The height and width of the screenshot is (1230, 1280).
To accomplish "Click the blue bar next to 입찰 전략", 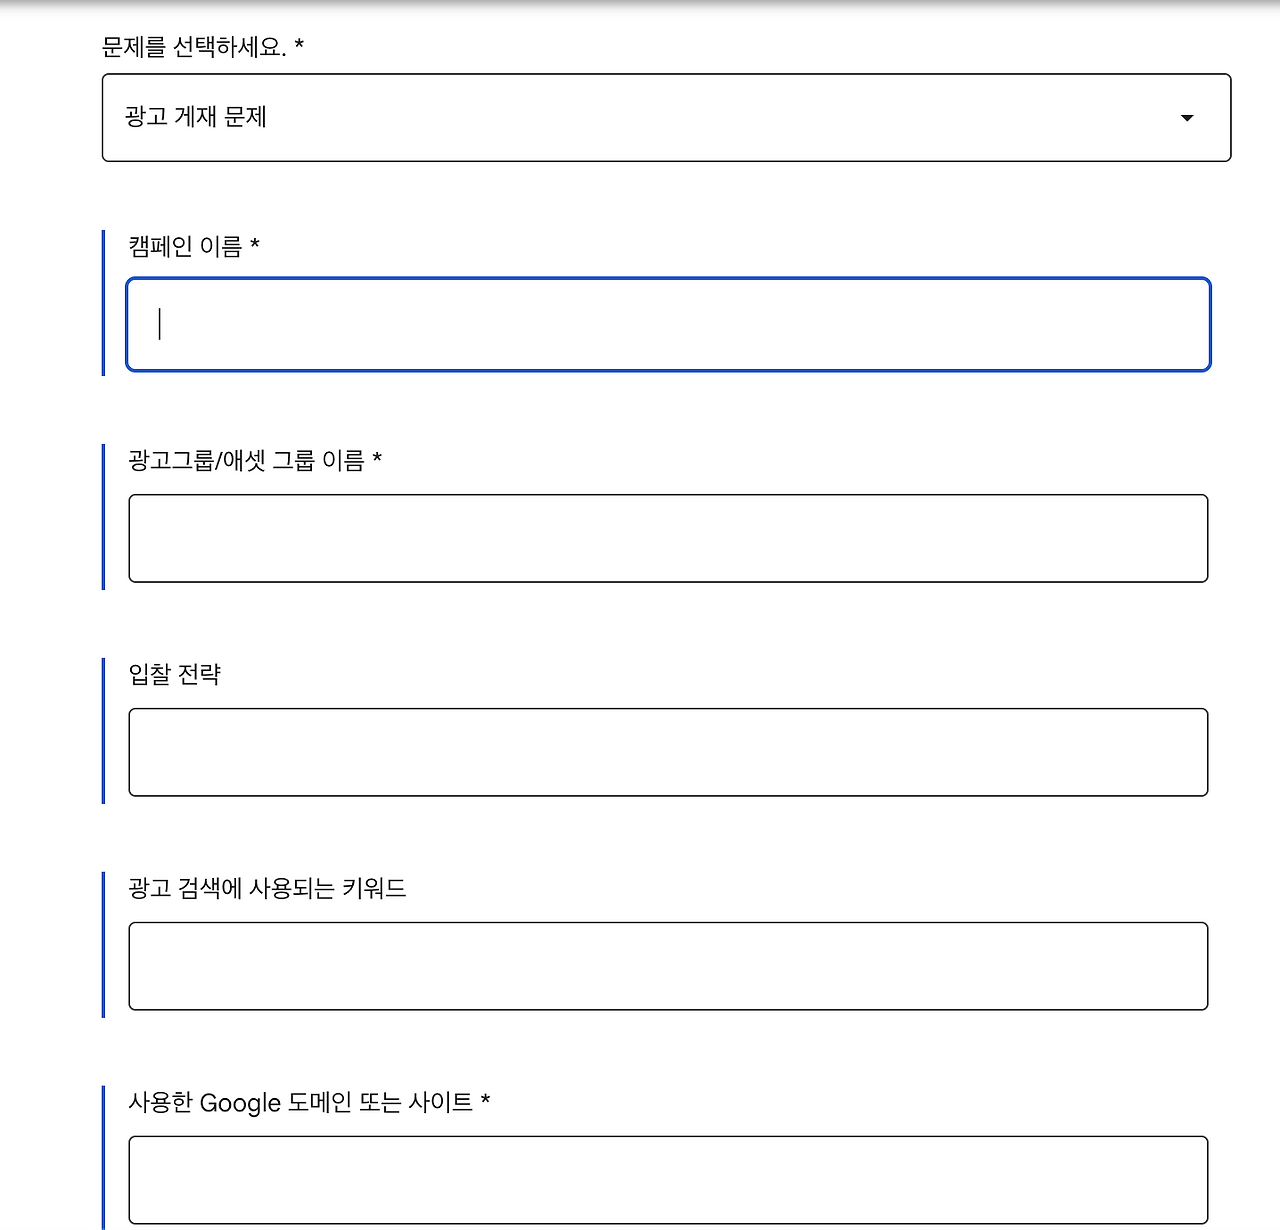I will [x=103, y=728].
